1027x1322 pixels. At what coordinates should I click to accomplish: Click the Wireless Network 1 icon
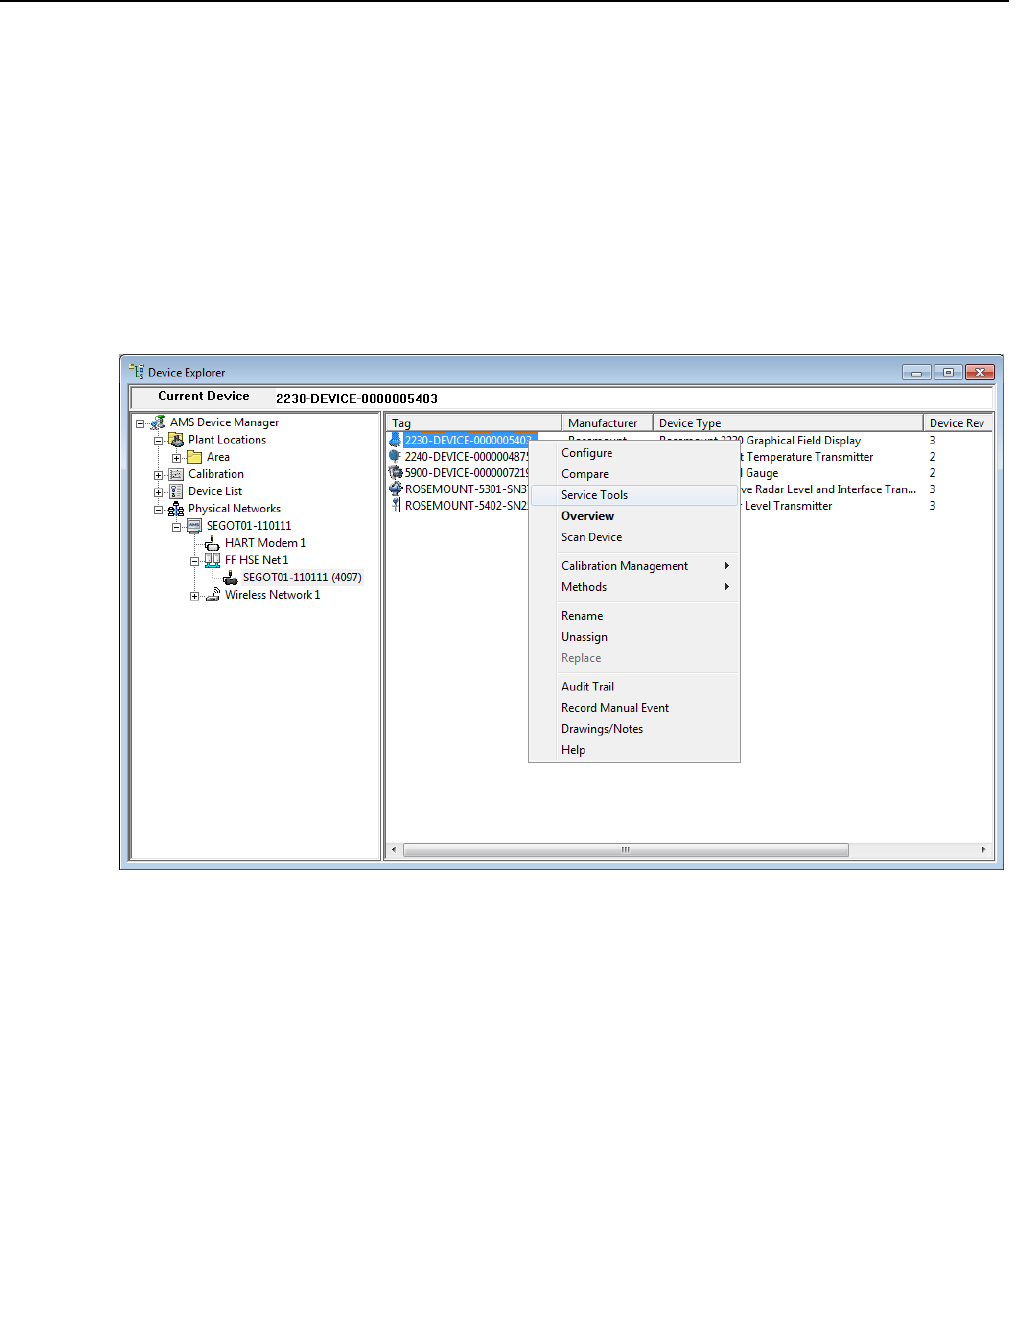[x=212, y=595]
